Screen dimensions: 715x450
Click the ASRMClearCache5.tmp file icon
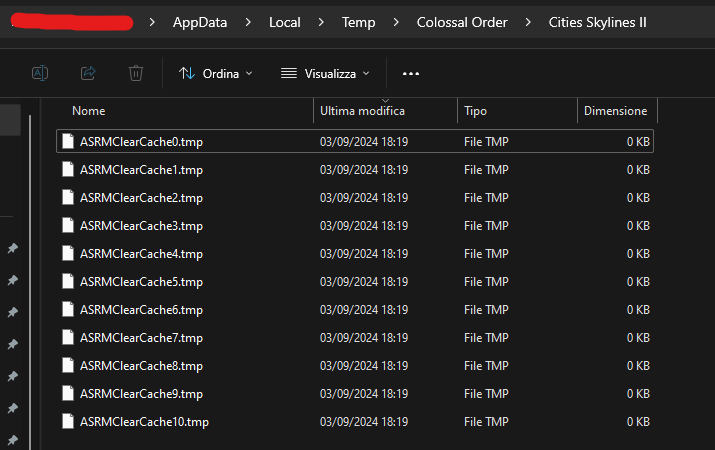(x=68, y=281)
